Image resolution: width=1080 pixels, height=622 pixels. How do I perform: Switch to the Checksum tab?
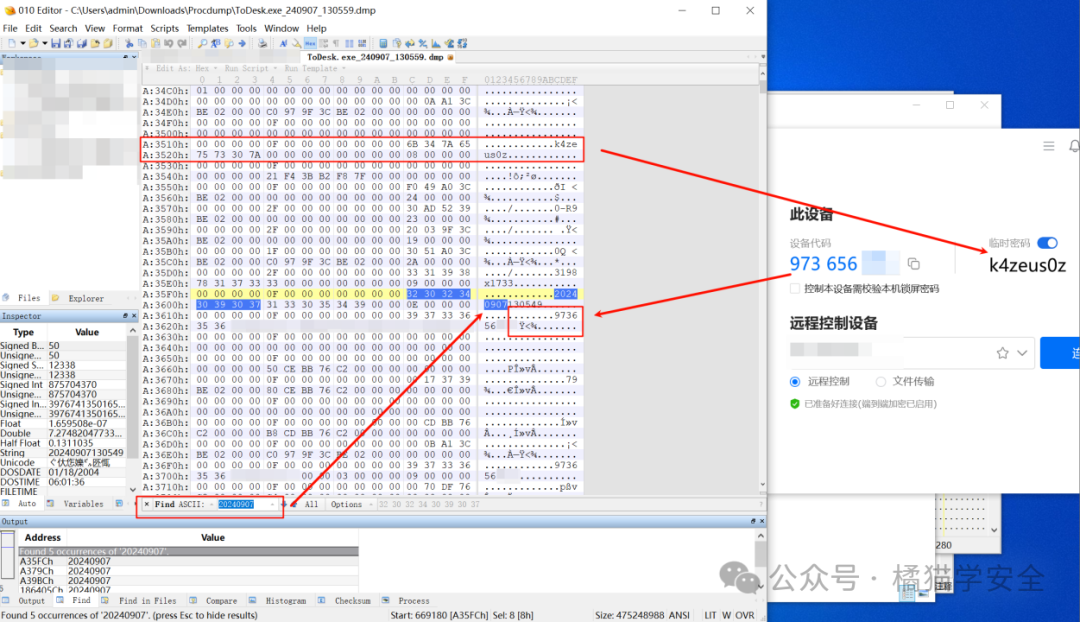point(346,601)
